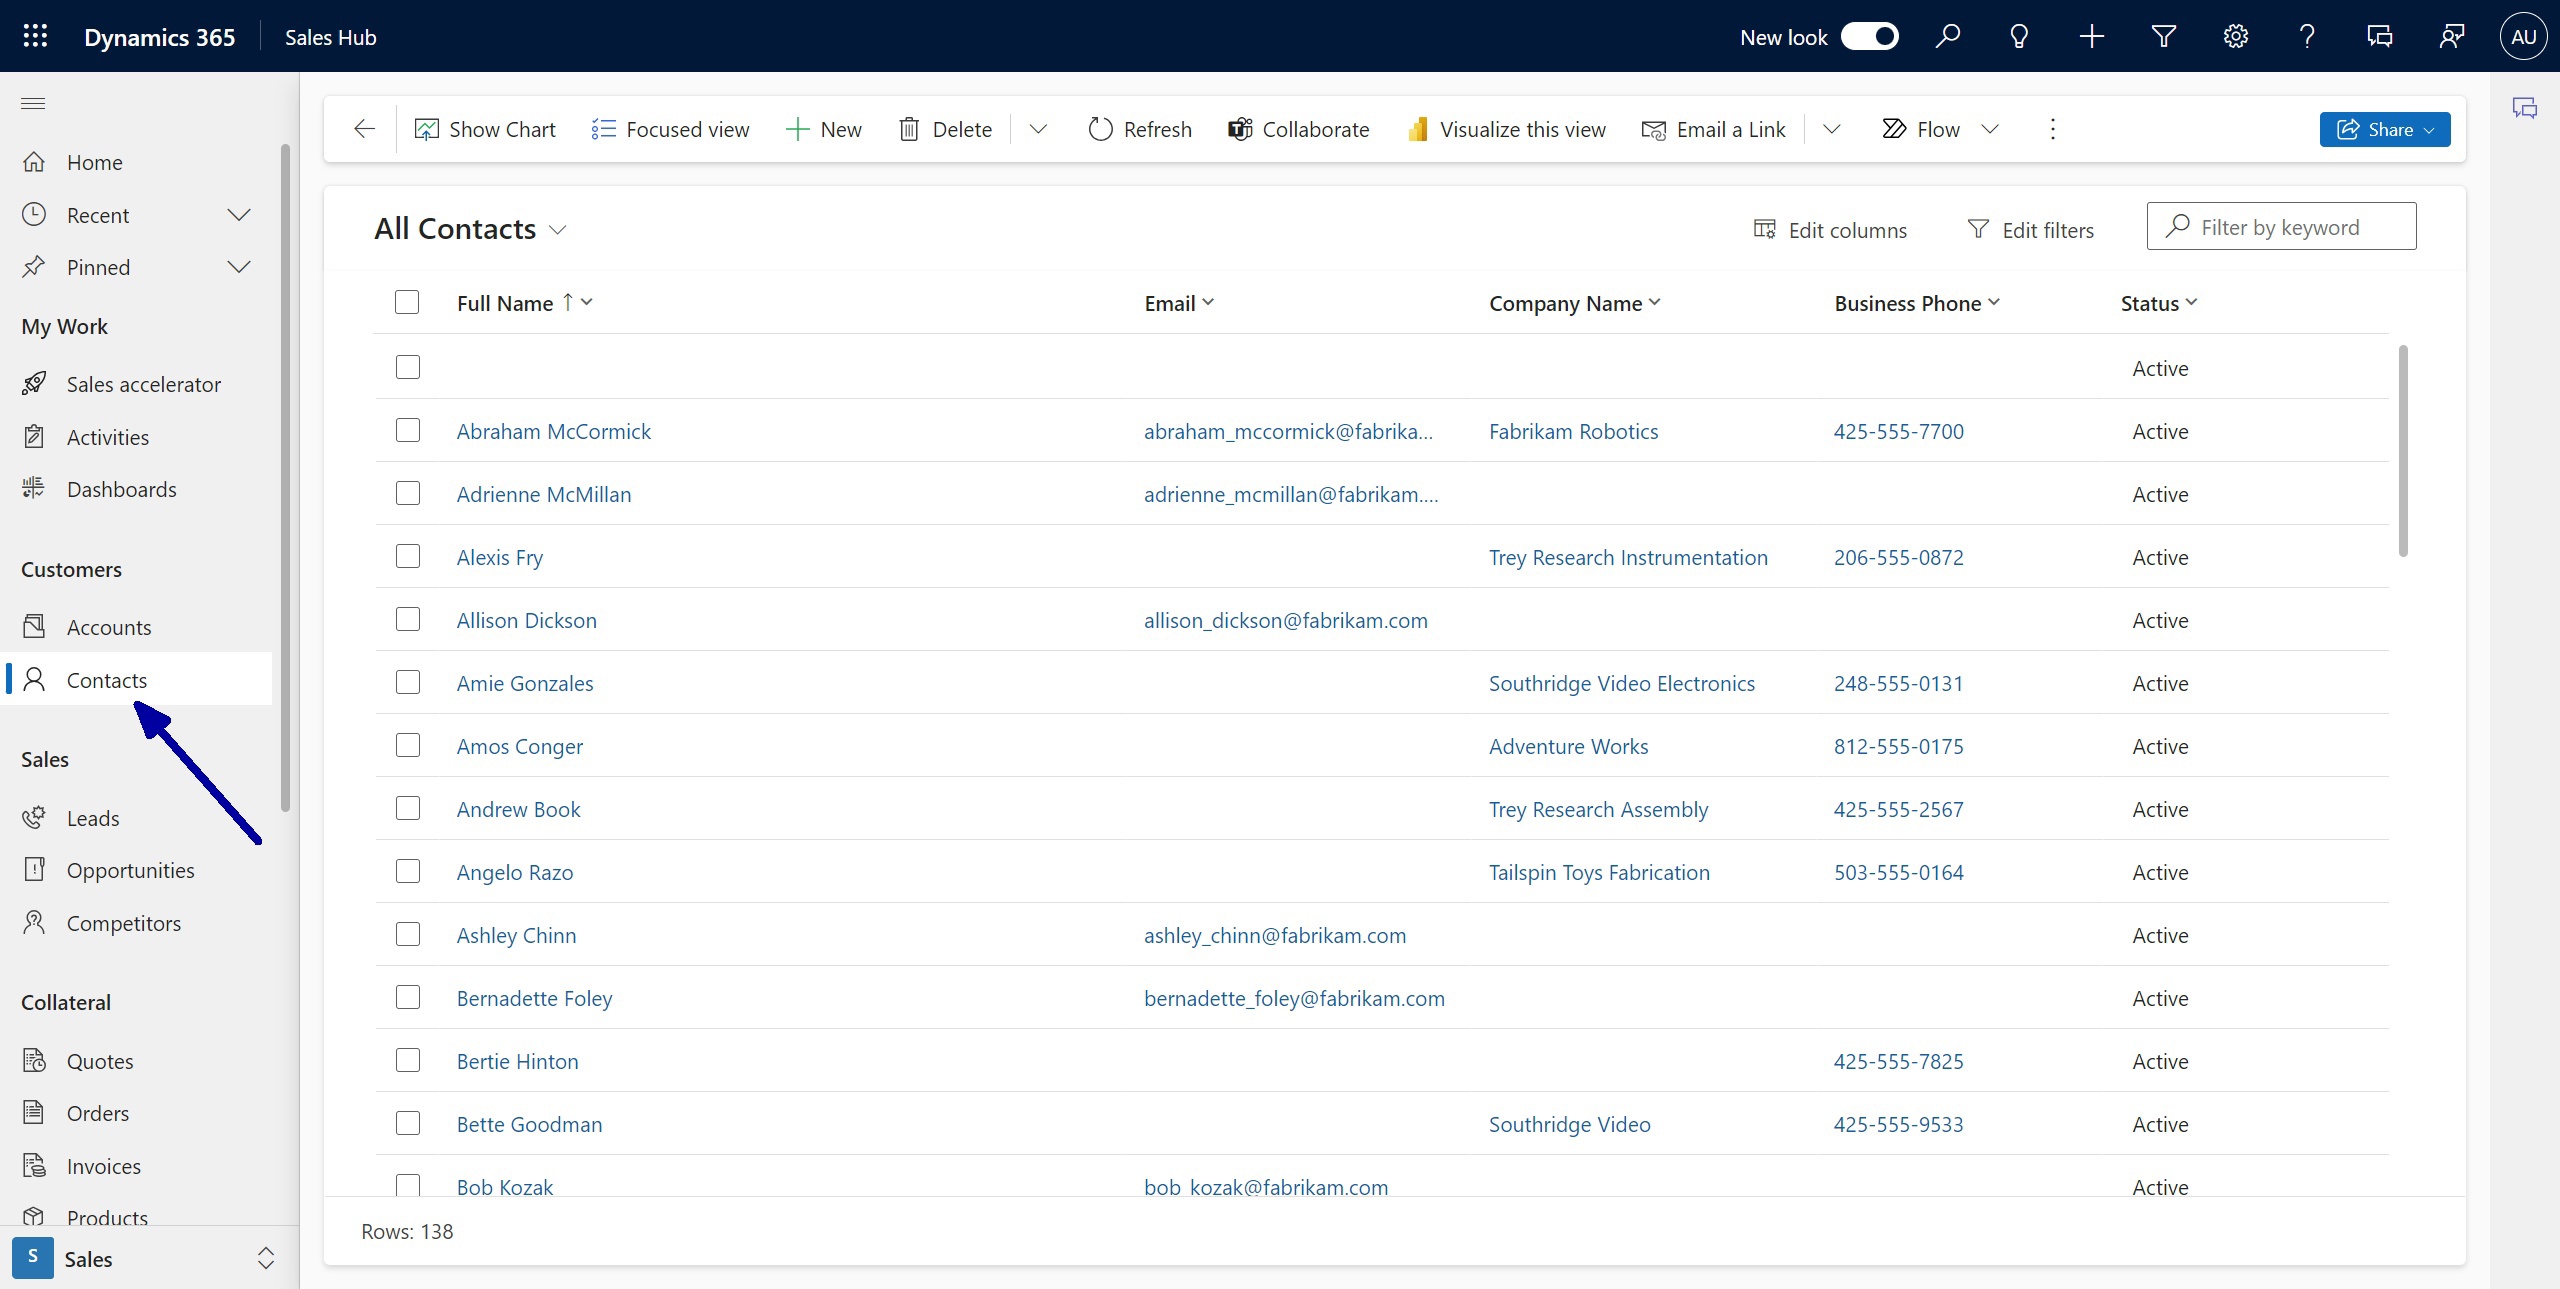Open the advanced find funnel icon
2560x1289 pixels.
pyautogui.click(x=2163, y=37)
